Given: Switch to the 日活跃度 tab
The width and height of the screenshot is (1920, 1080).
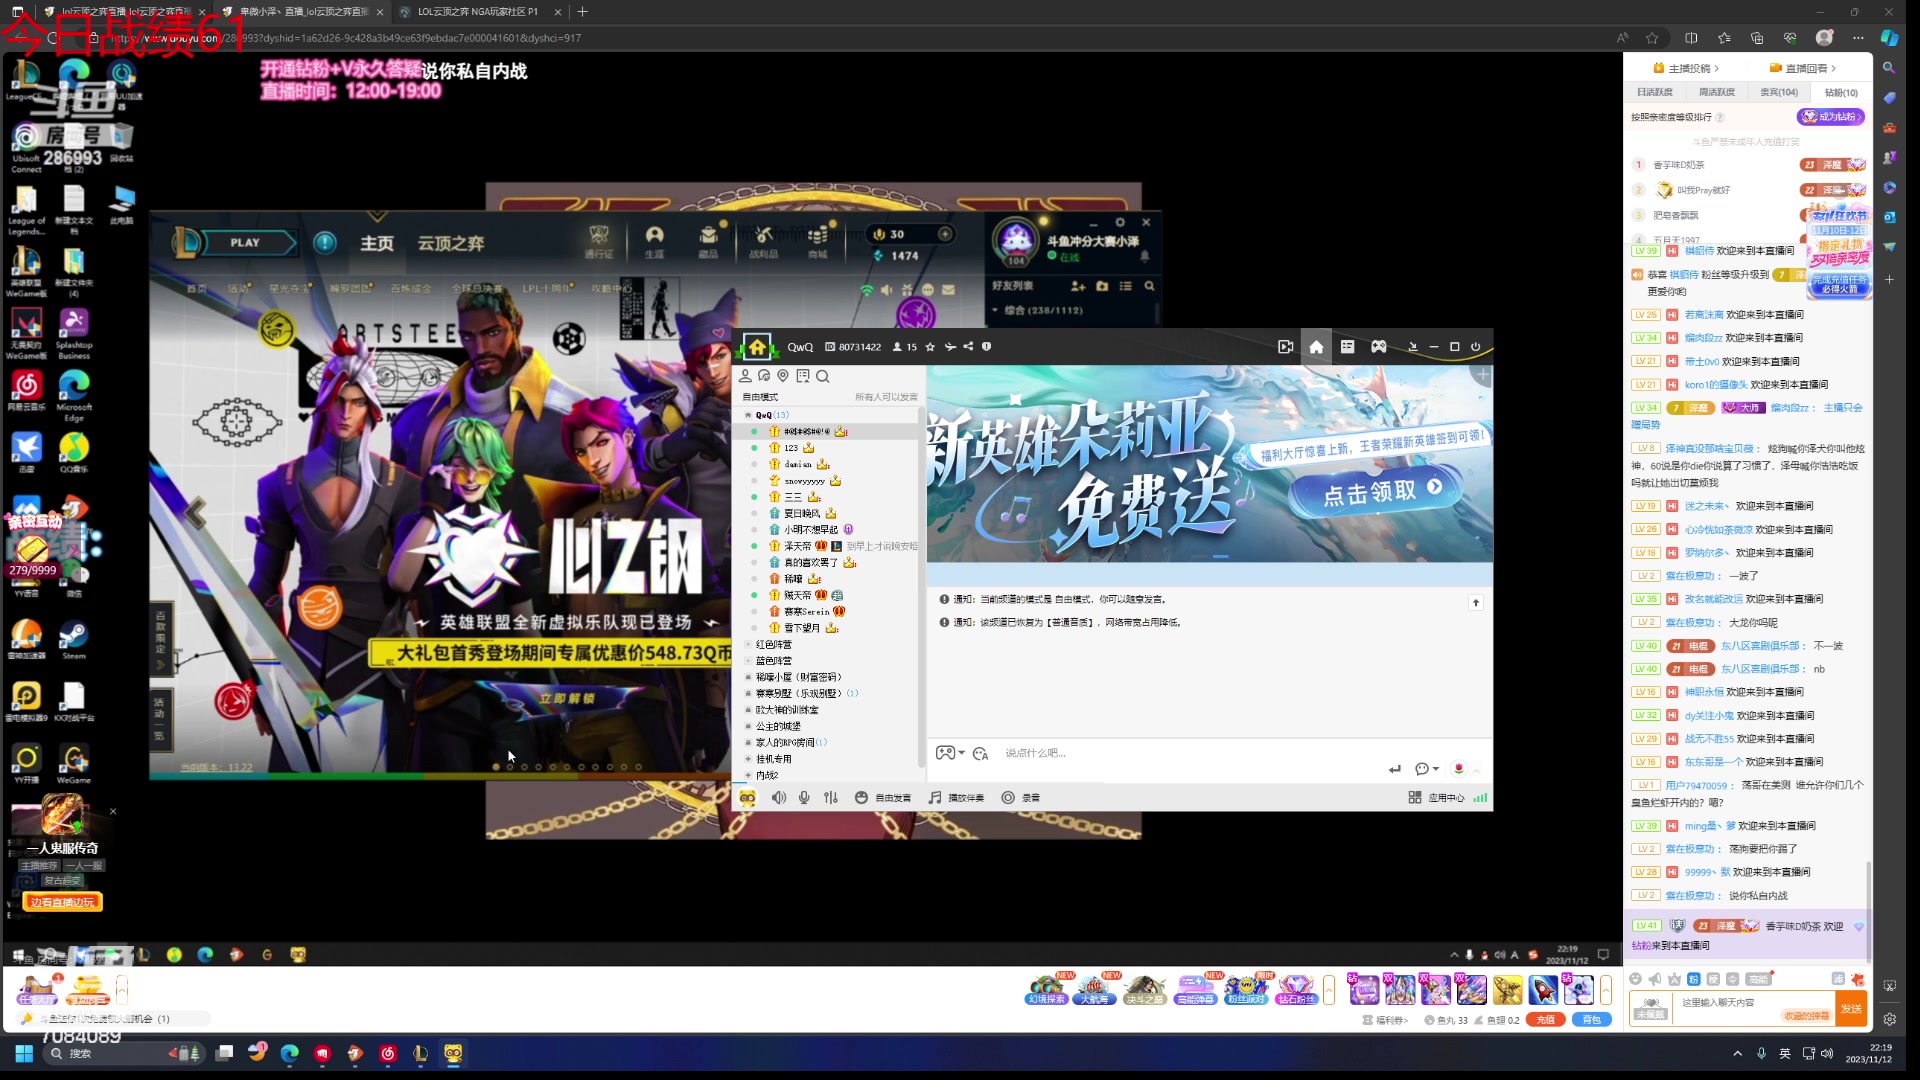Looking at the screenshot, I should [x=1655, y=92].
